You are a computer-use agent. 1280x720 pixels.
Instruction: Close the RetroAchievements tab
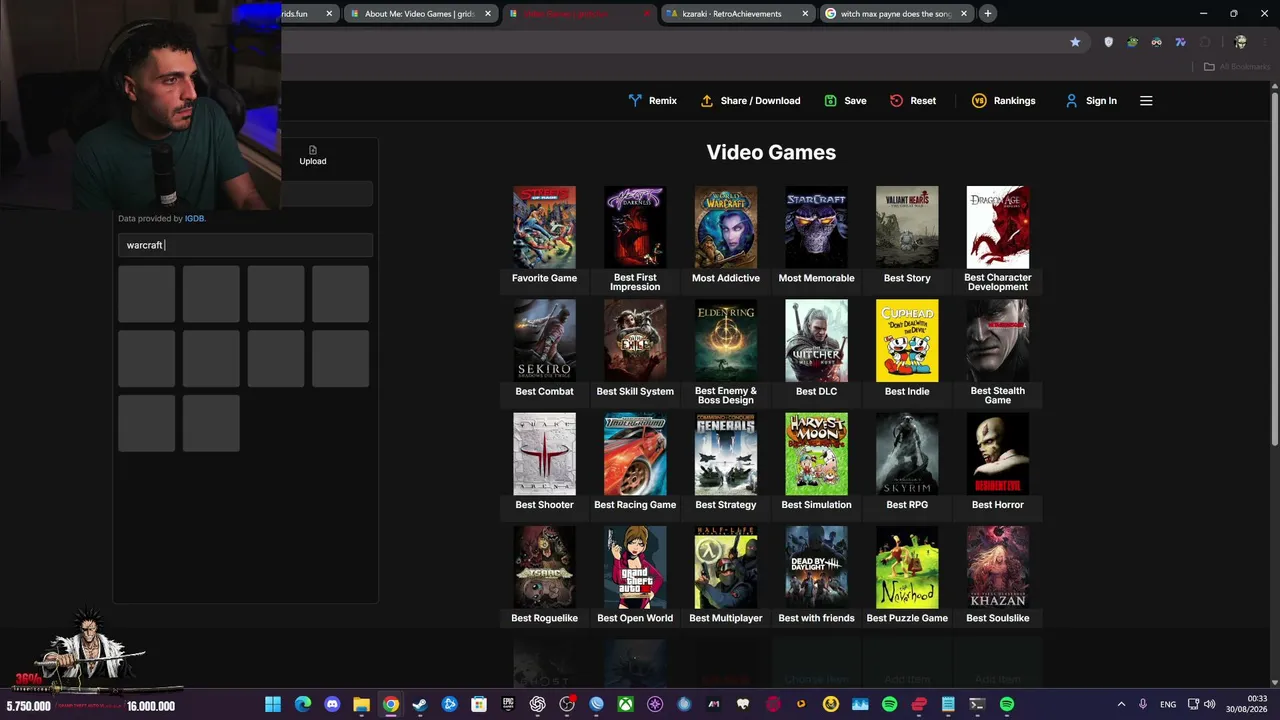pos(805,14)
